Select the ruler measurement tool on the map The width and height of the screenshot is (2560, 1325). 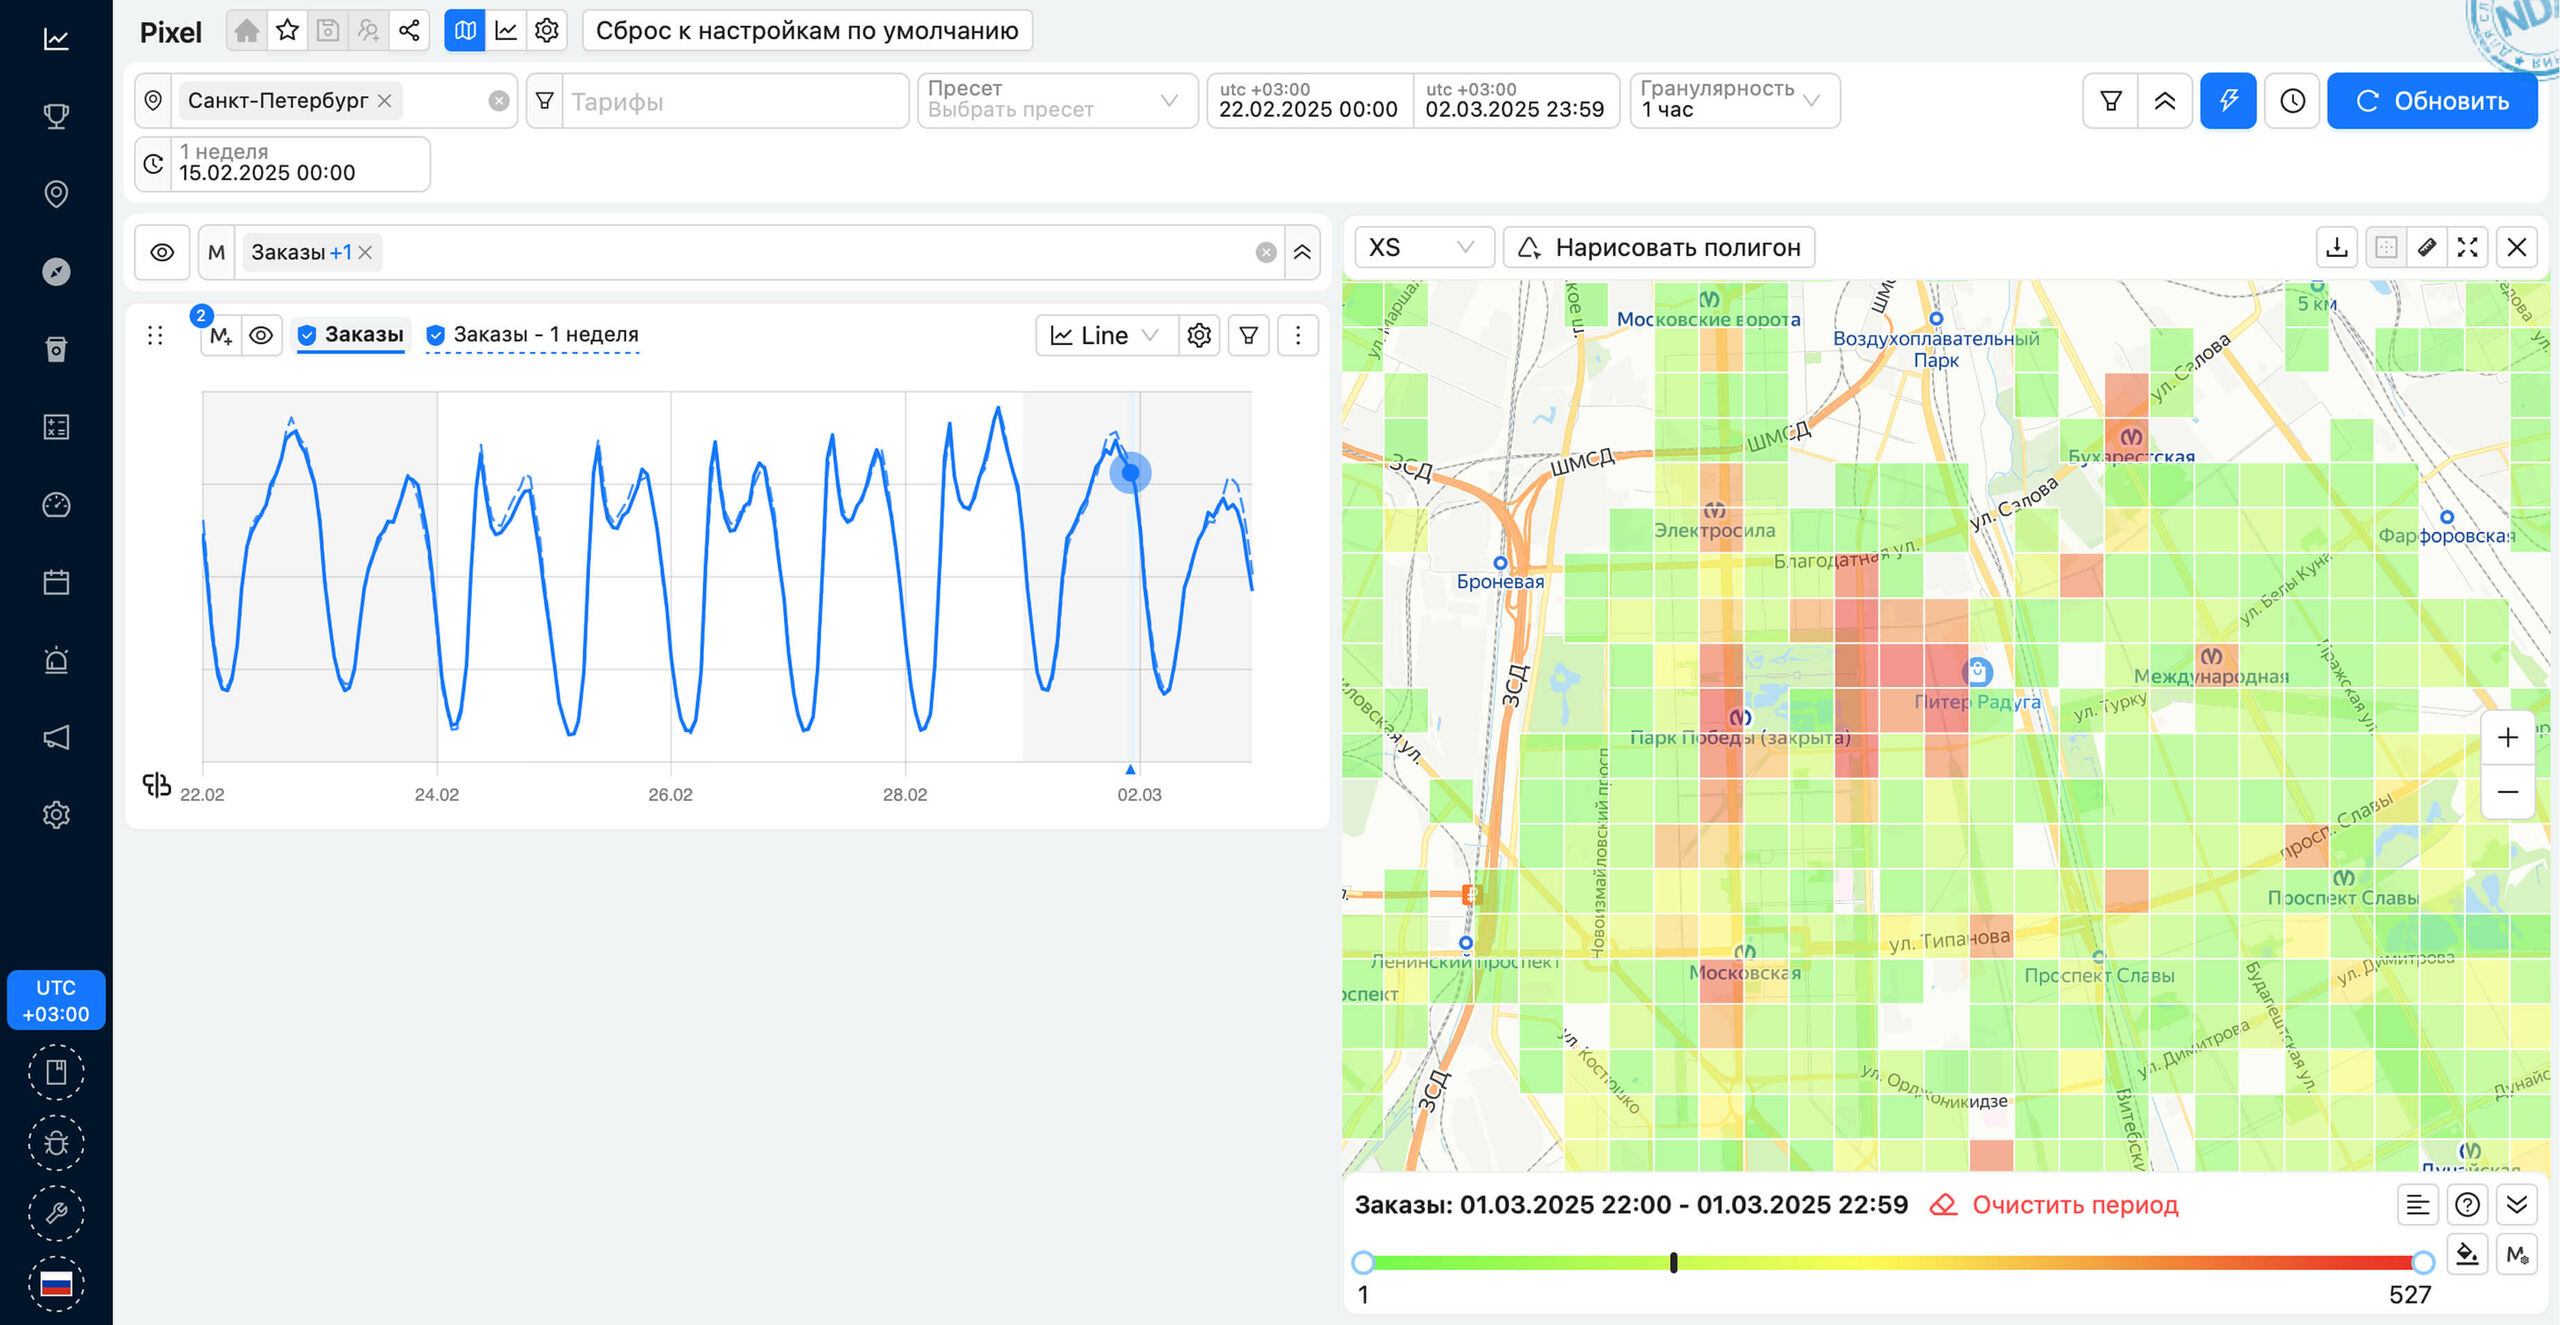(2427, 247)
